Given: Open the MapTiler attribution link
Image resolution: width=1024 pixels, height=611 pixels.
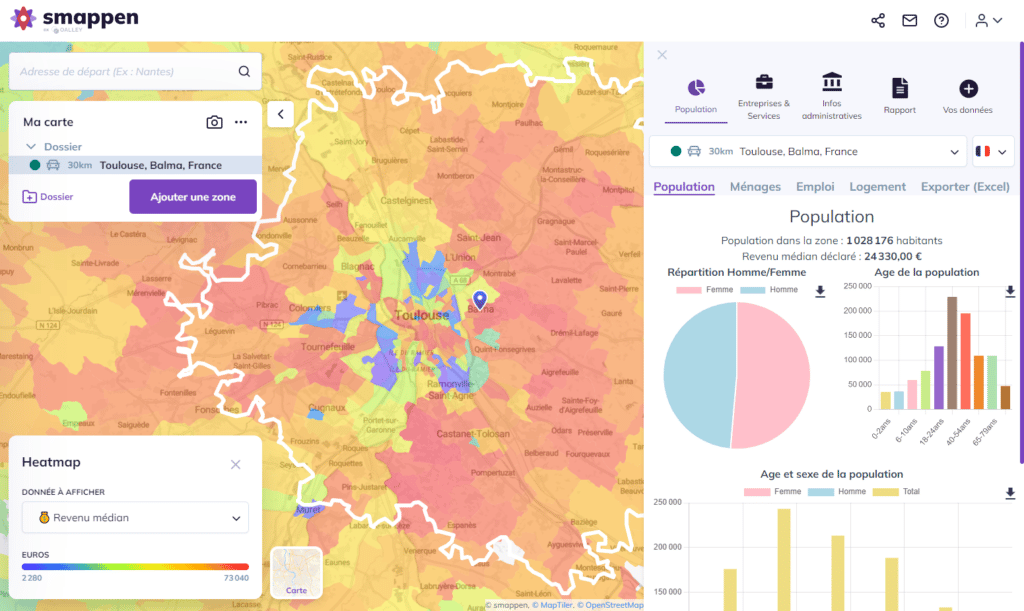Looking at the screenshot, I should click(552, 605).
